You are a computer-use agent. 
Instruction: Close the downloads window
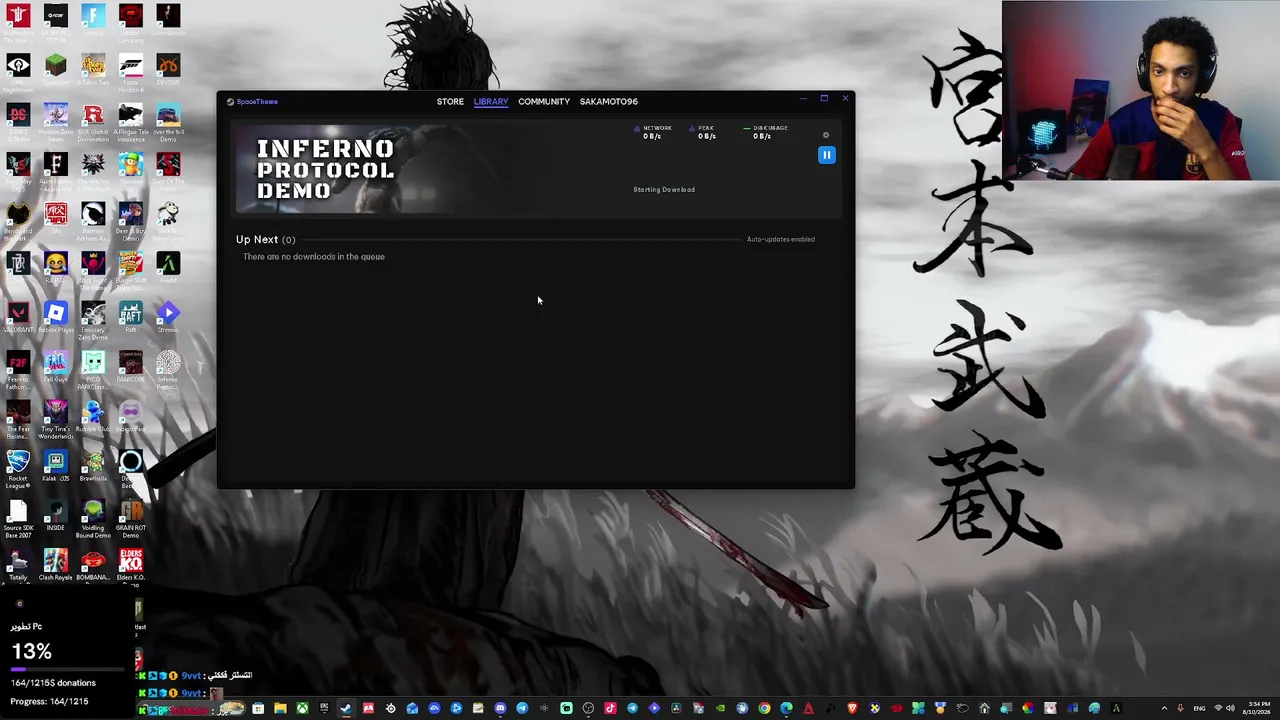(845, 98)
